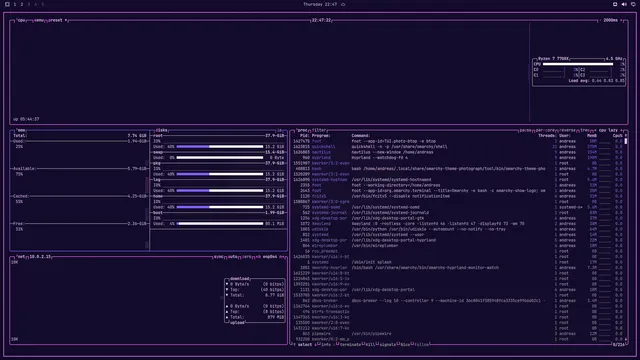Viewport: 640px width, 360px height.
Task: Click the User column header
Action: [564, 136]
